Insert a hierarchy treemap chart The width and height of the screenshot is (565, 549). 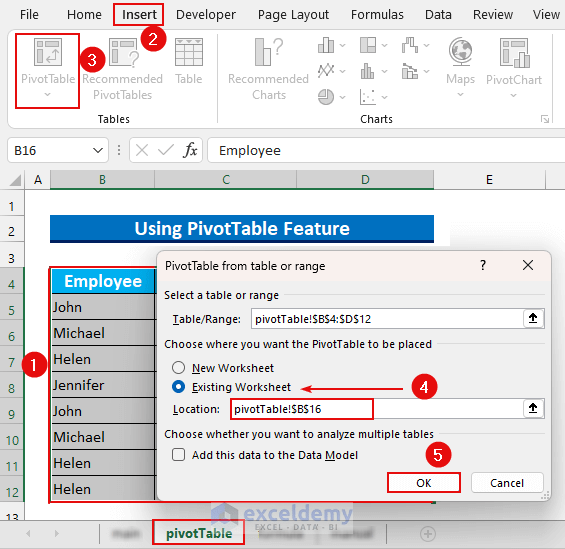point(368,45)
